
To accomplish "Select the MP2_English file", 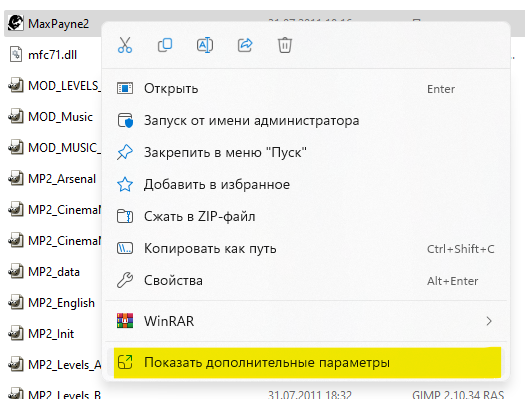I will coord(62,303).
